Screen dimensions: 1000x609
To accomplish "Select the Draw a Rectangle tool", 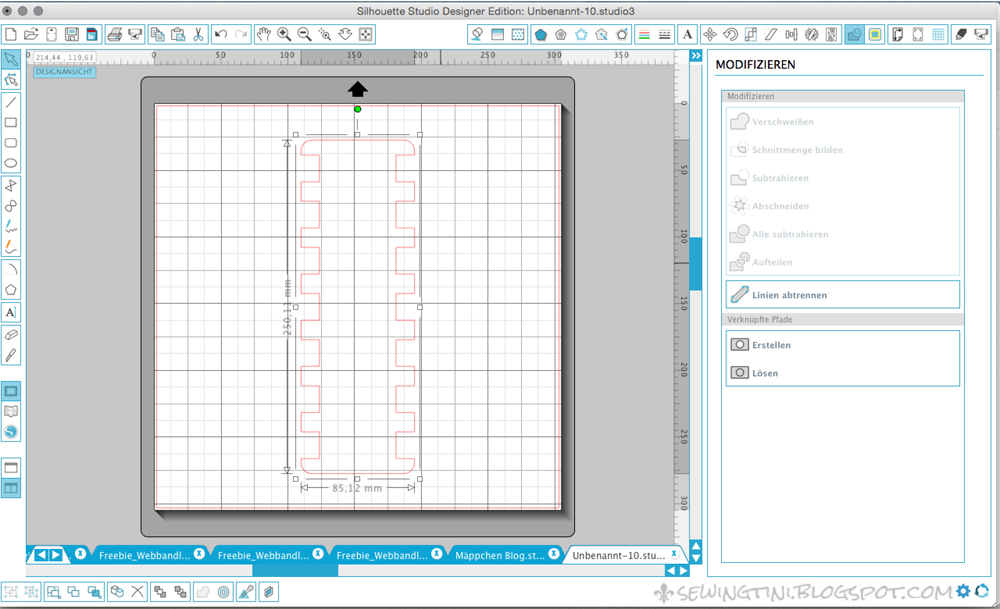I will [x=11, y=122].
